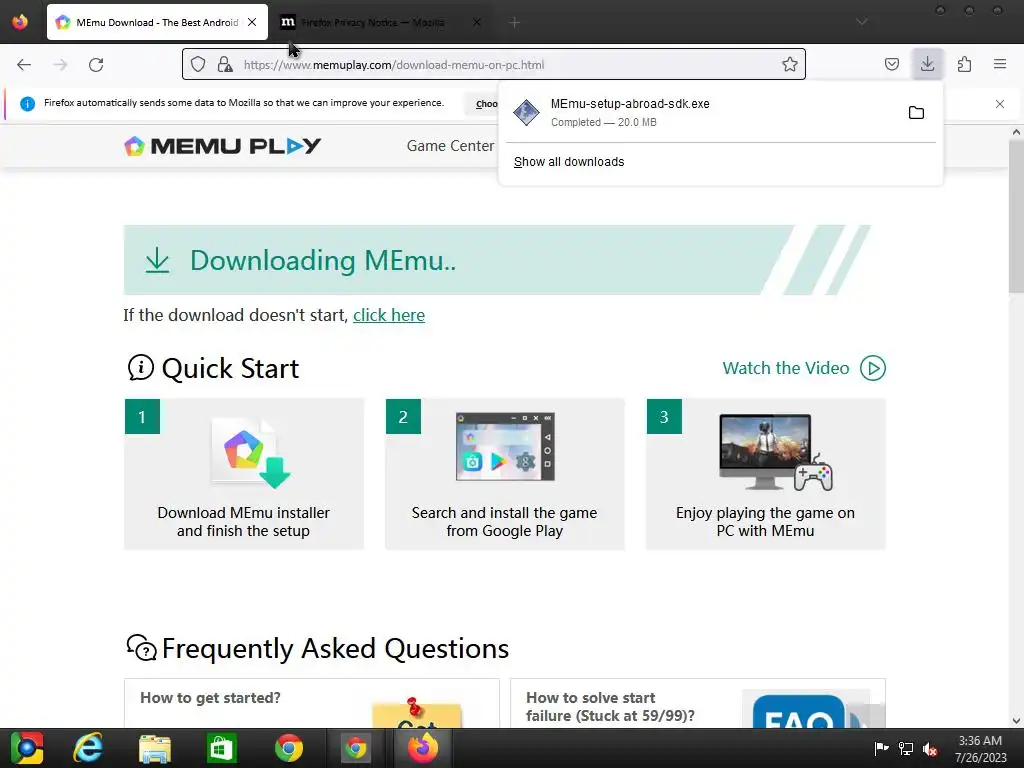The height and width of the screenshot is (768, 1024).
Task: Open pinned Google Chrome from taskbar
Action: (289, 748)
